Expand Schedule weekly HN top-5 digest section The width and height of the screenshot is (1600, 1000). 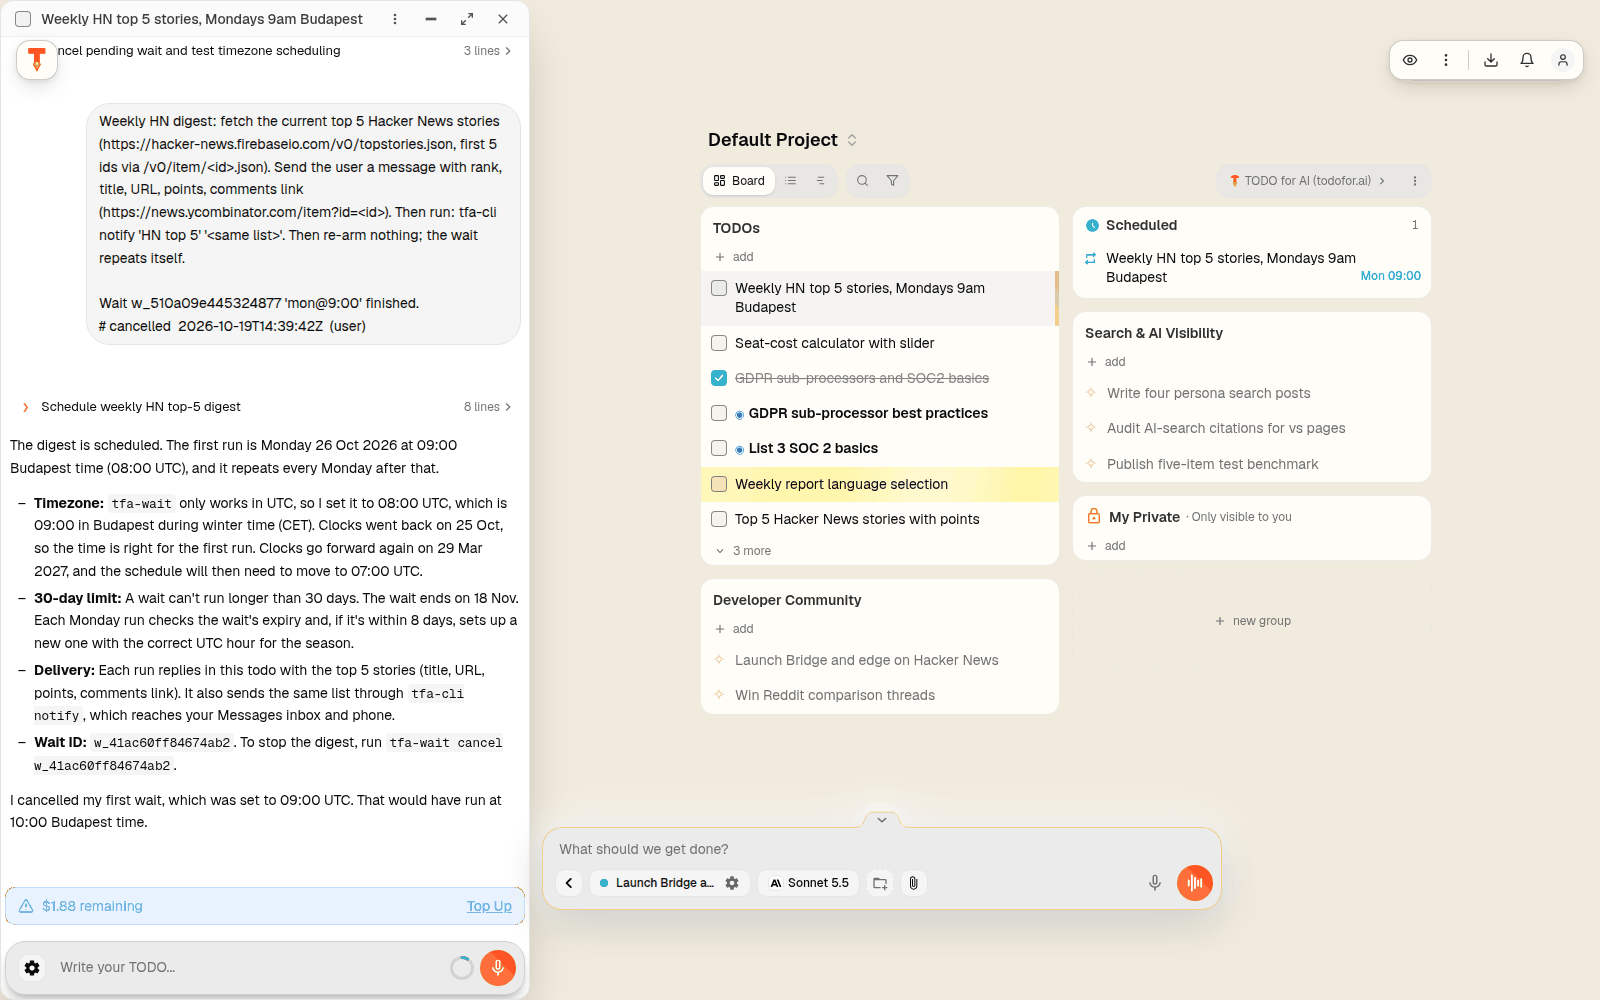click(267, 407)
